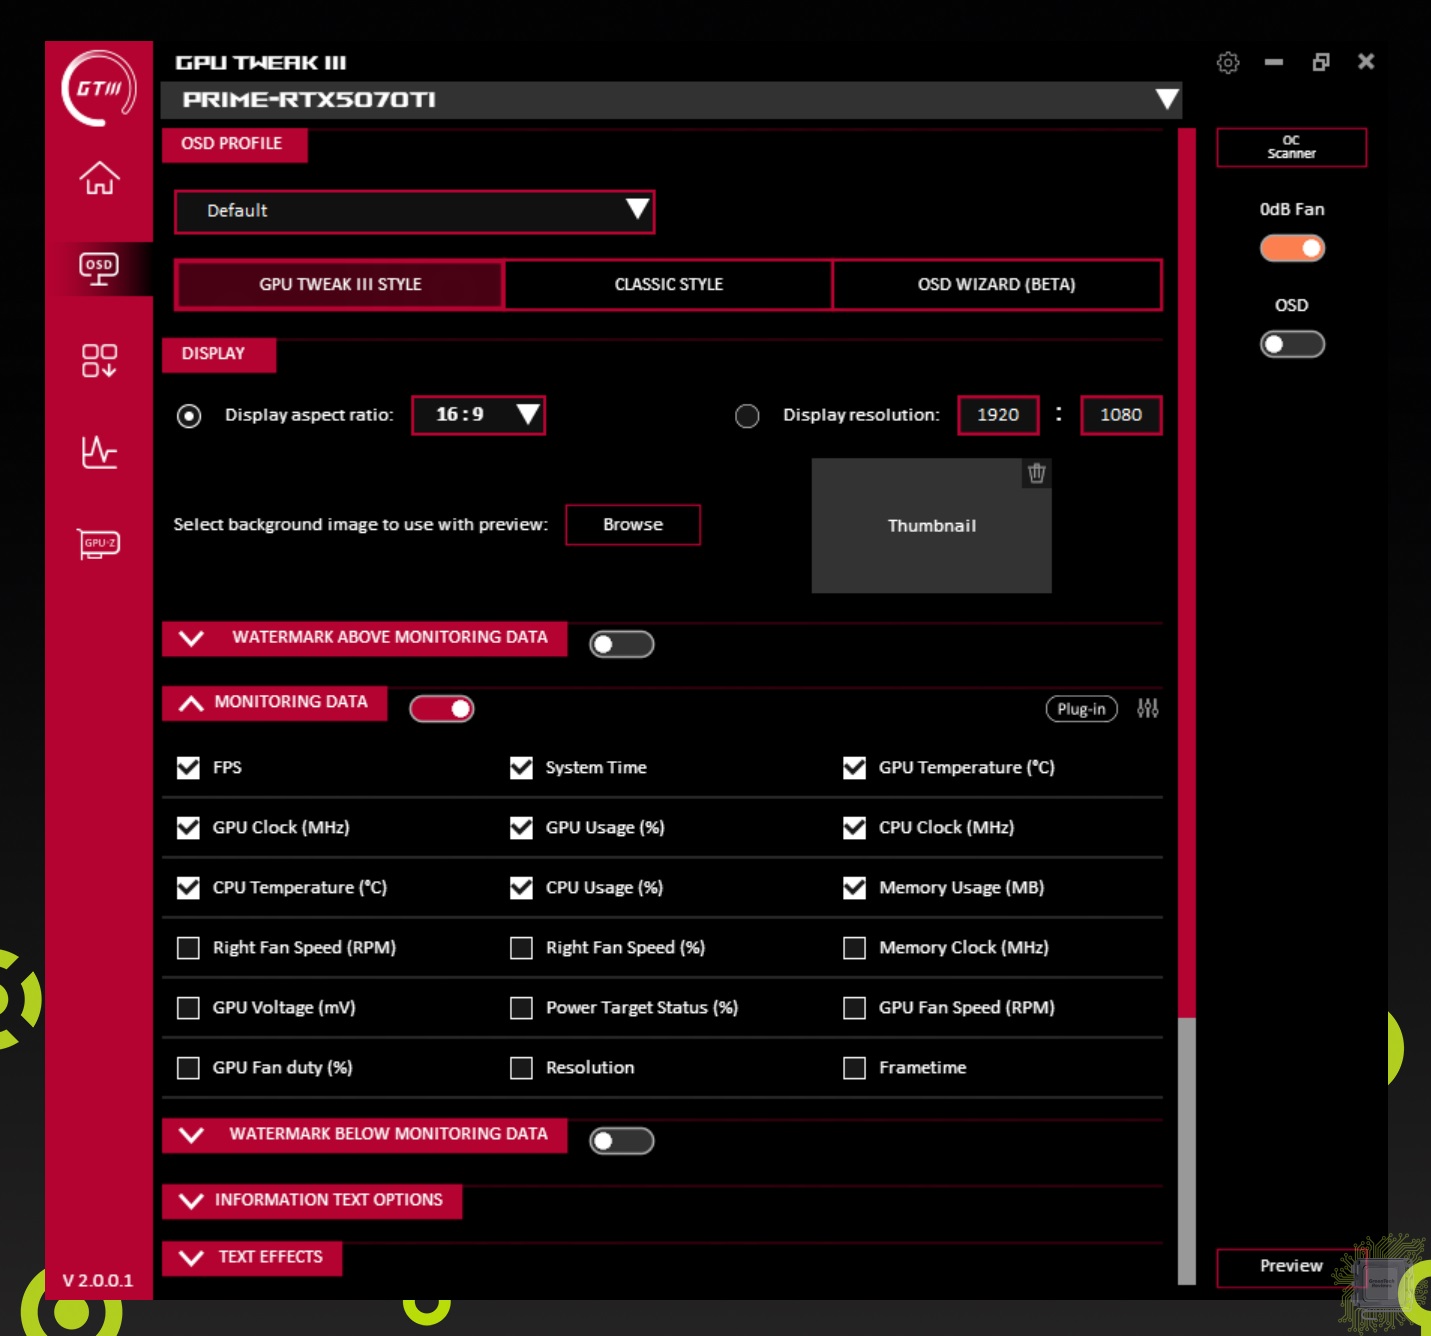Open settings via the gear icon

coord(1228,63)
